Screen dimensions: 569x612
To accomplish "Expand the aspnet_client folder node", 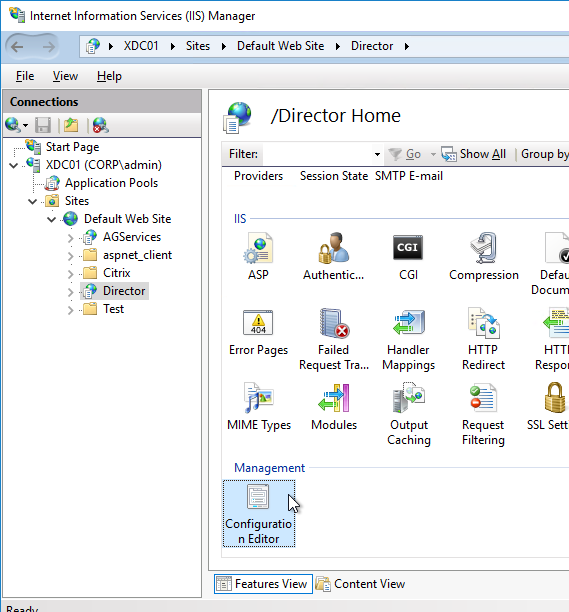I will click(x=71, y=256).
